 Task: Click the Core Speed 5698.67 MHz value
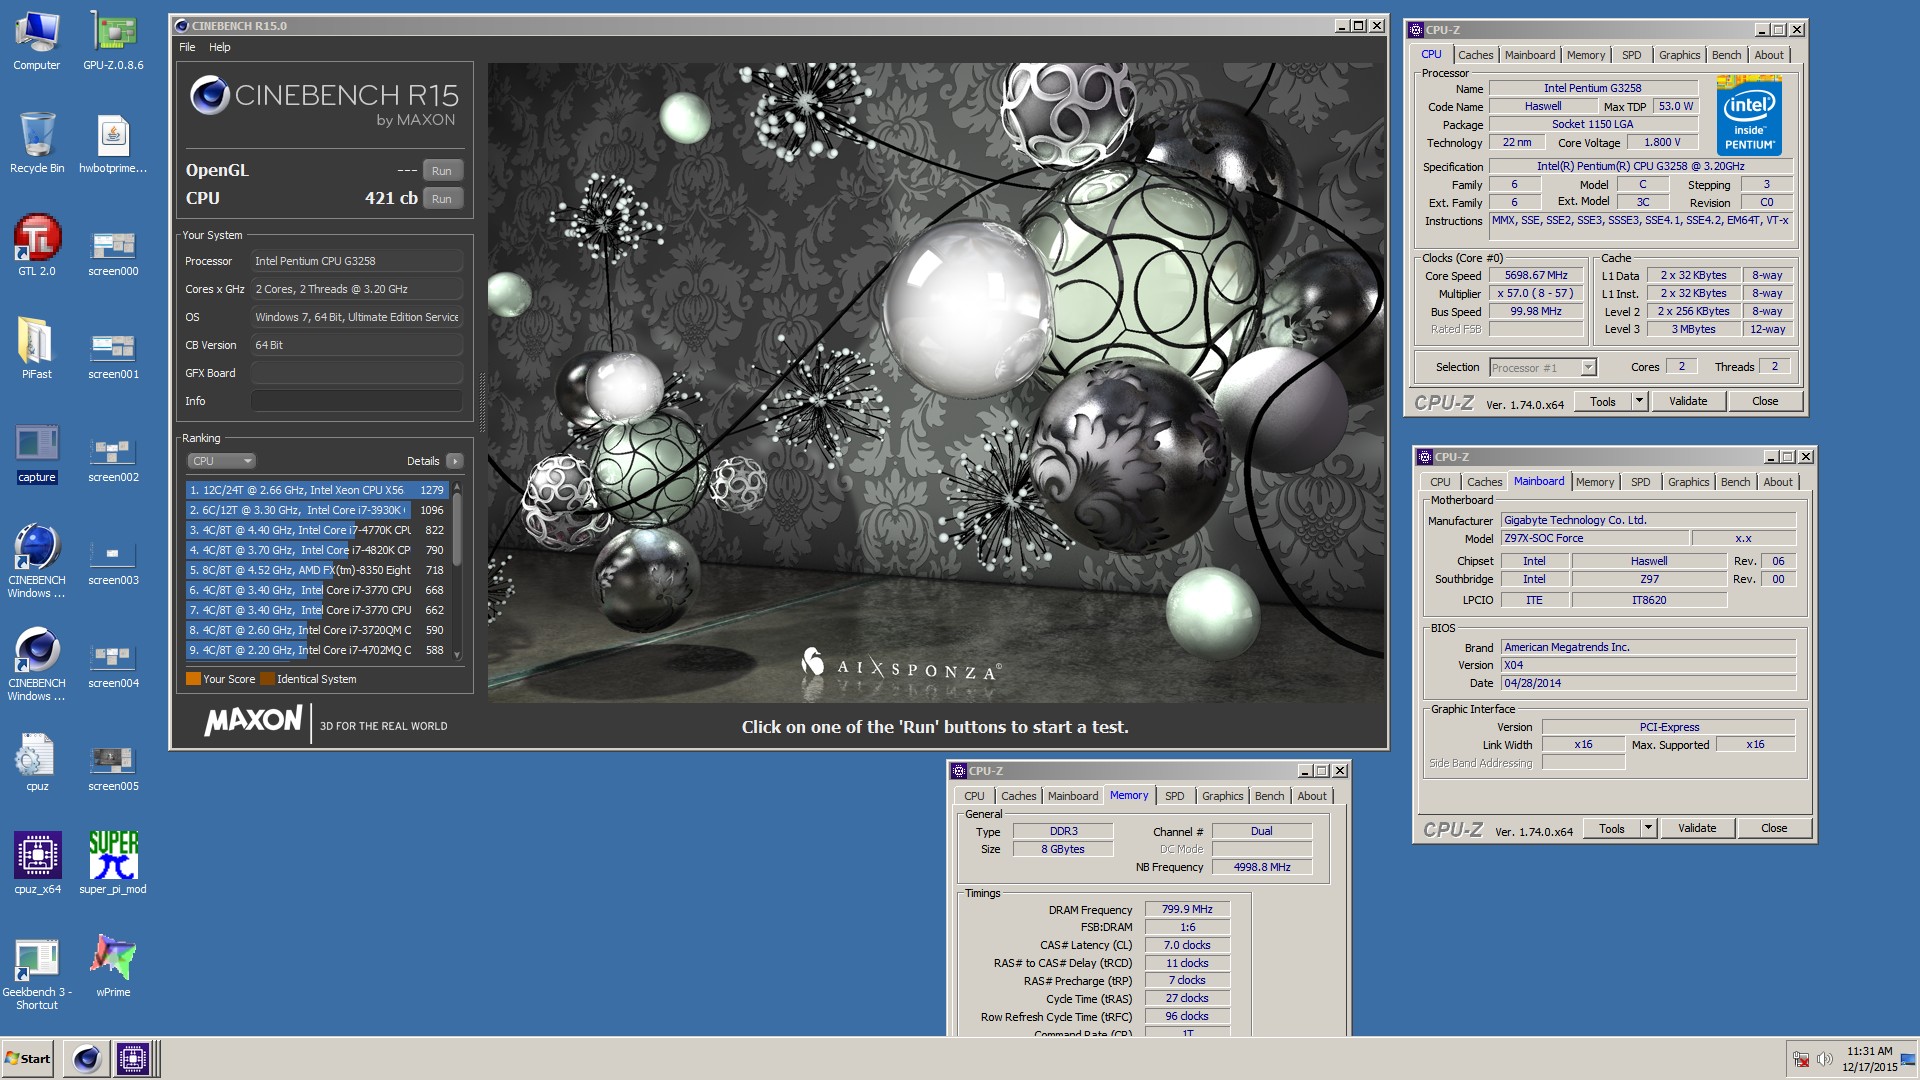click(1536, 275)
